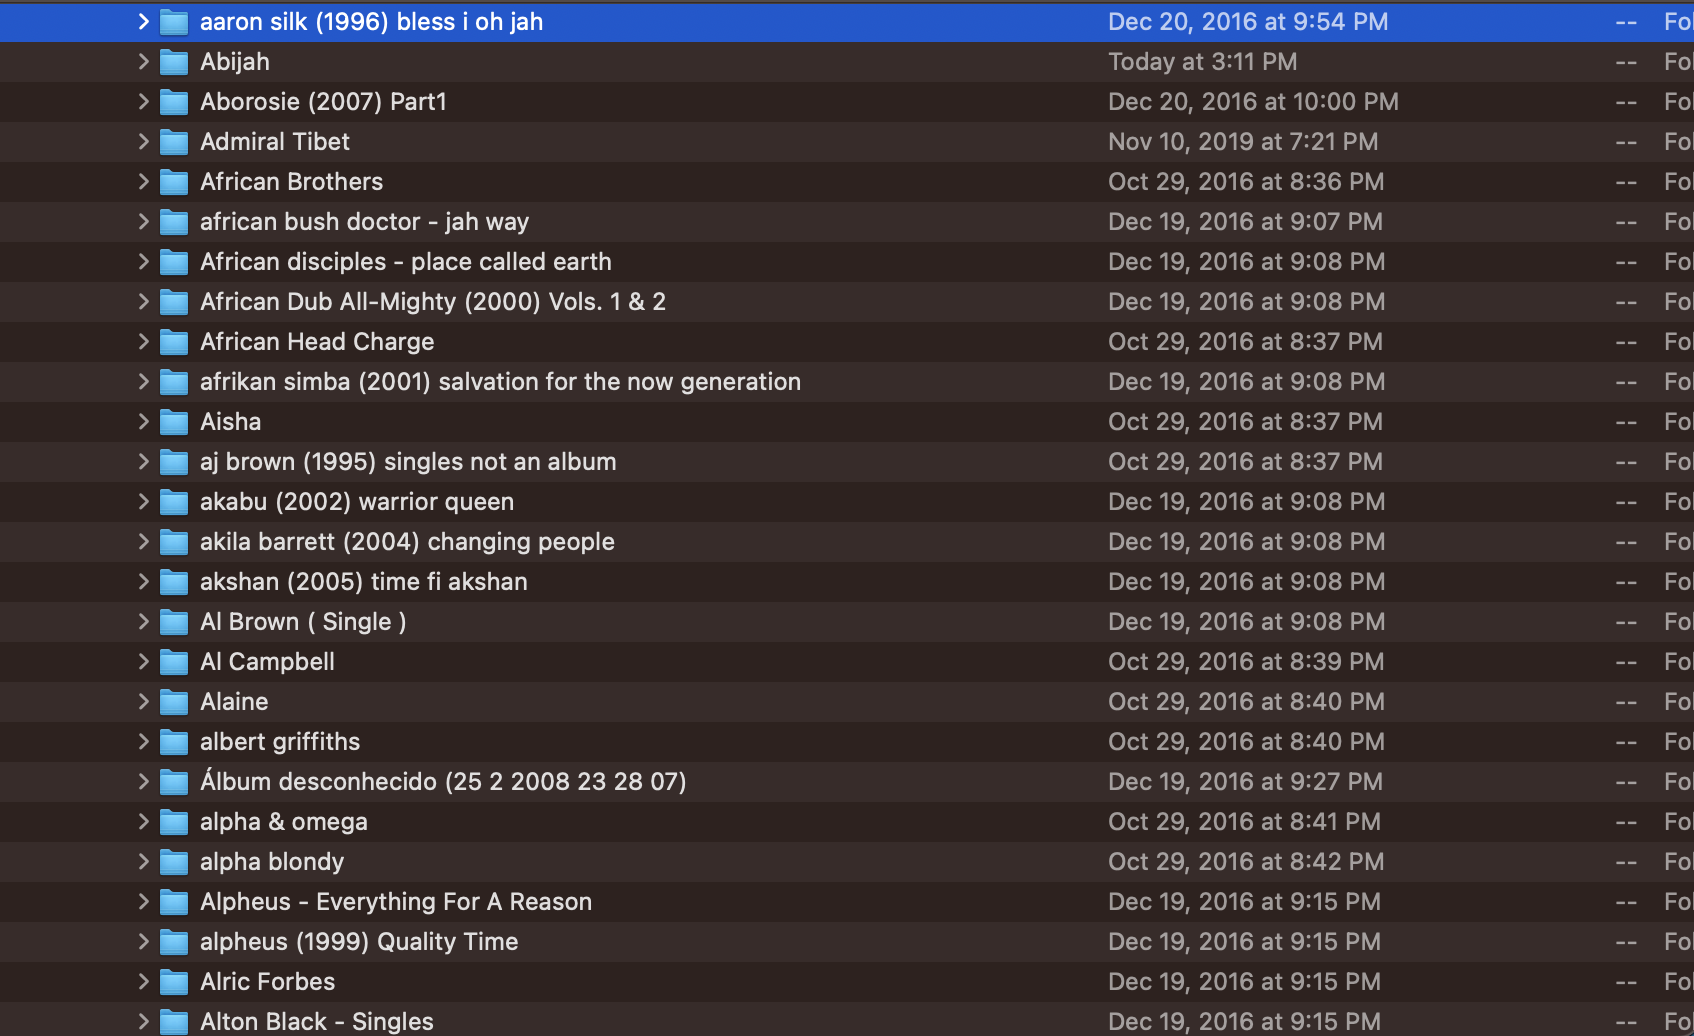Select the "Al Brown ( Single )" name
Image resolution: width=1694 pixels, height=1036 pixels.
coord(303,622)
